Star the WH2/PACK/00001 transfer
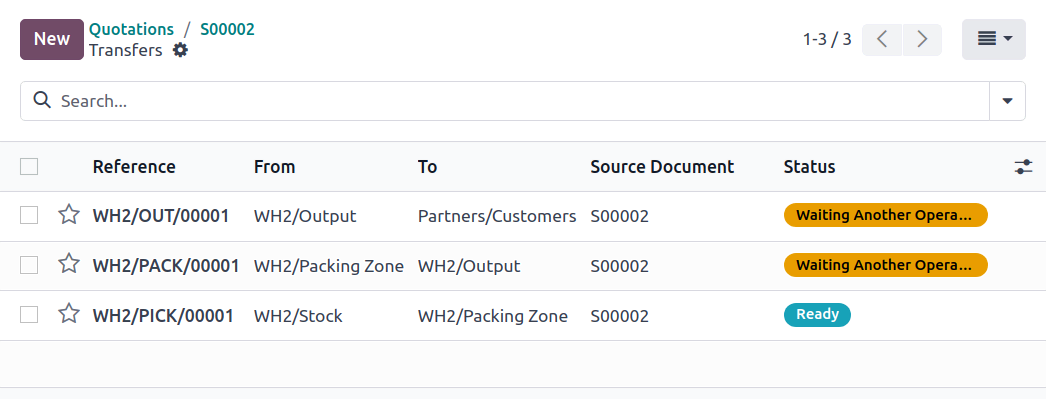Screen dimensions: 1046x399 click(x=69, y=264)
